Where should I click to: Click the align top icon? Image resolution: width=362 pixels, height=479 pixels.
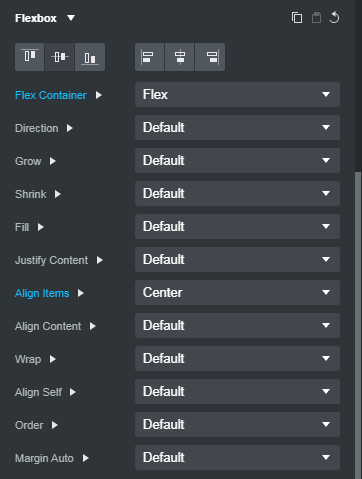point(30,57)
